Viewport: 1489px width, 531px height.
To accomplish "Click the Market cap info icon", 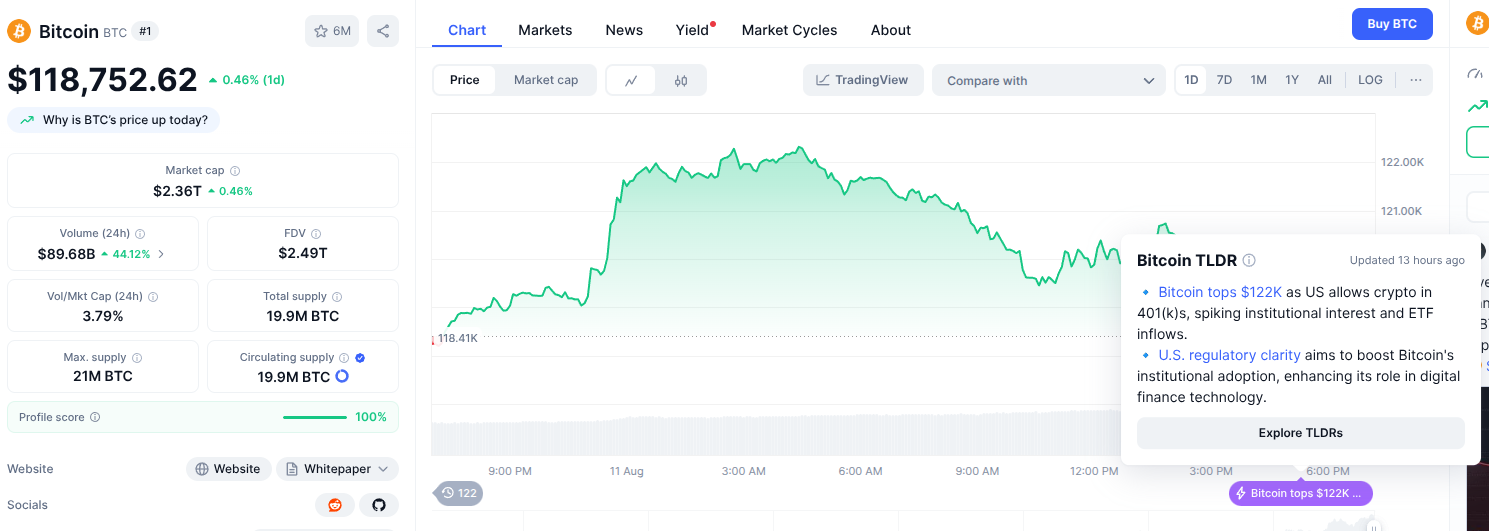I will point(235,171).
